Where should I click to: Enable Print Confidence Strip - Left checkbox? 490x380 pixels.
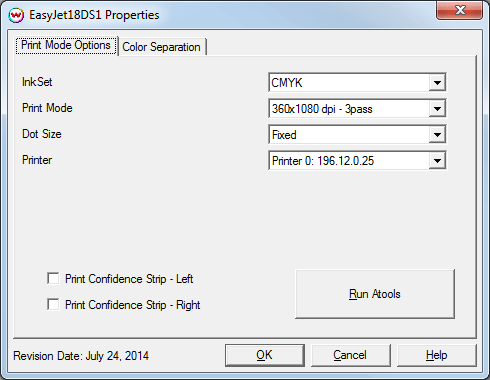point(53,278)
